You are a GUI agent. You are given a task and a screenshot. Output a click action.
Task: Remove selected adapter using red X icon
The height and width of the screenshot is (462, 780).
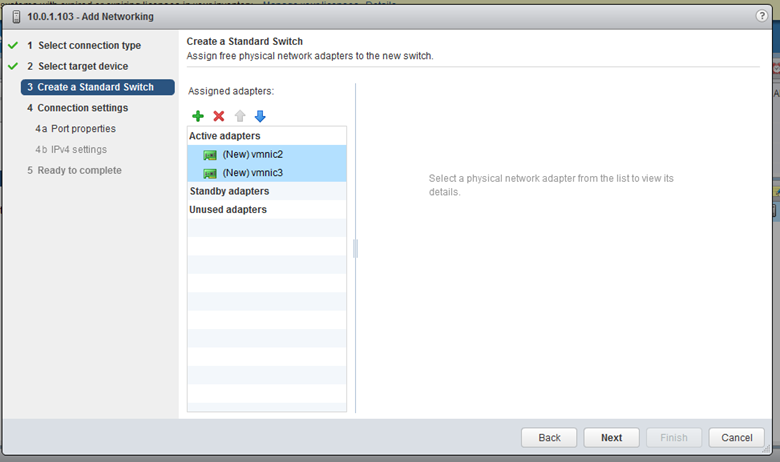click(218, 116)
